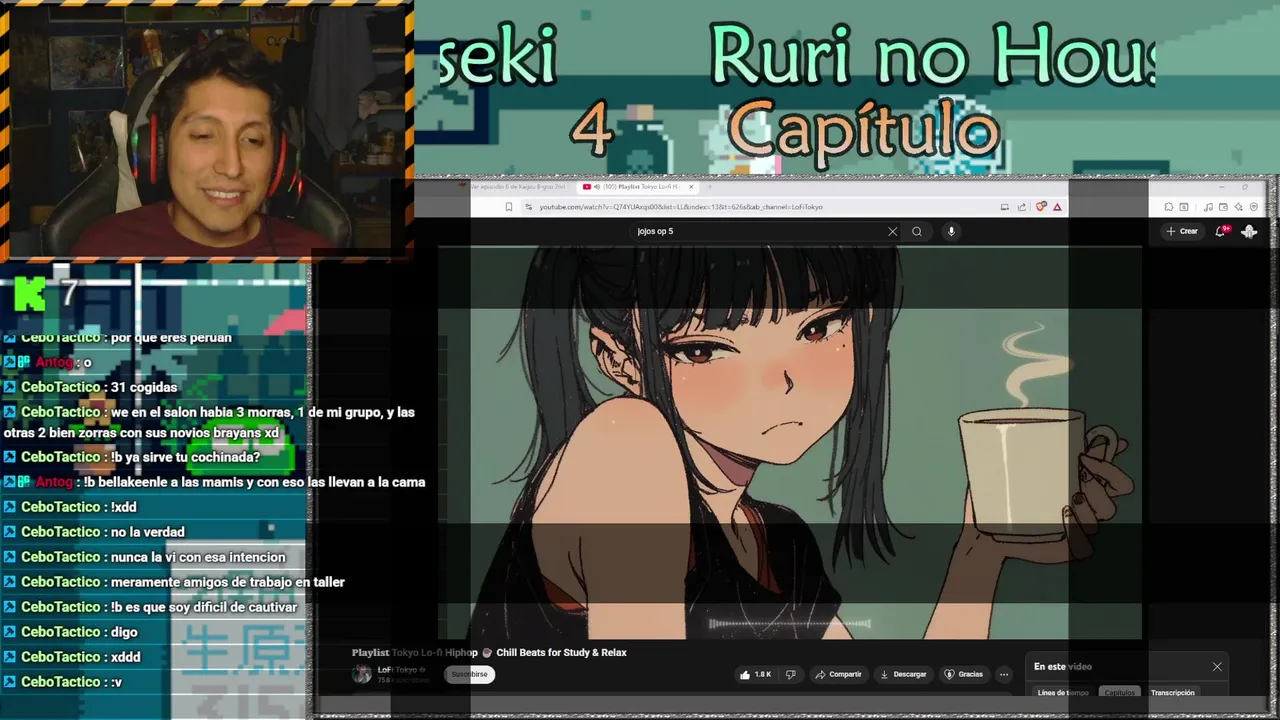This screenshot has width=1280, height=720.
Task: Click chat message '!b es que soy dificil de cautivar'
Action: (204, 607)
